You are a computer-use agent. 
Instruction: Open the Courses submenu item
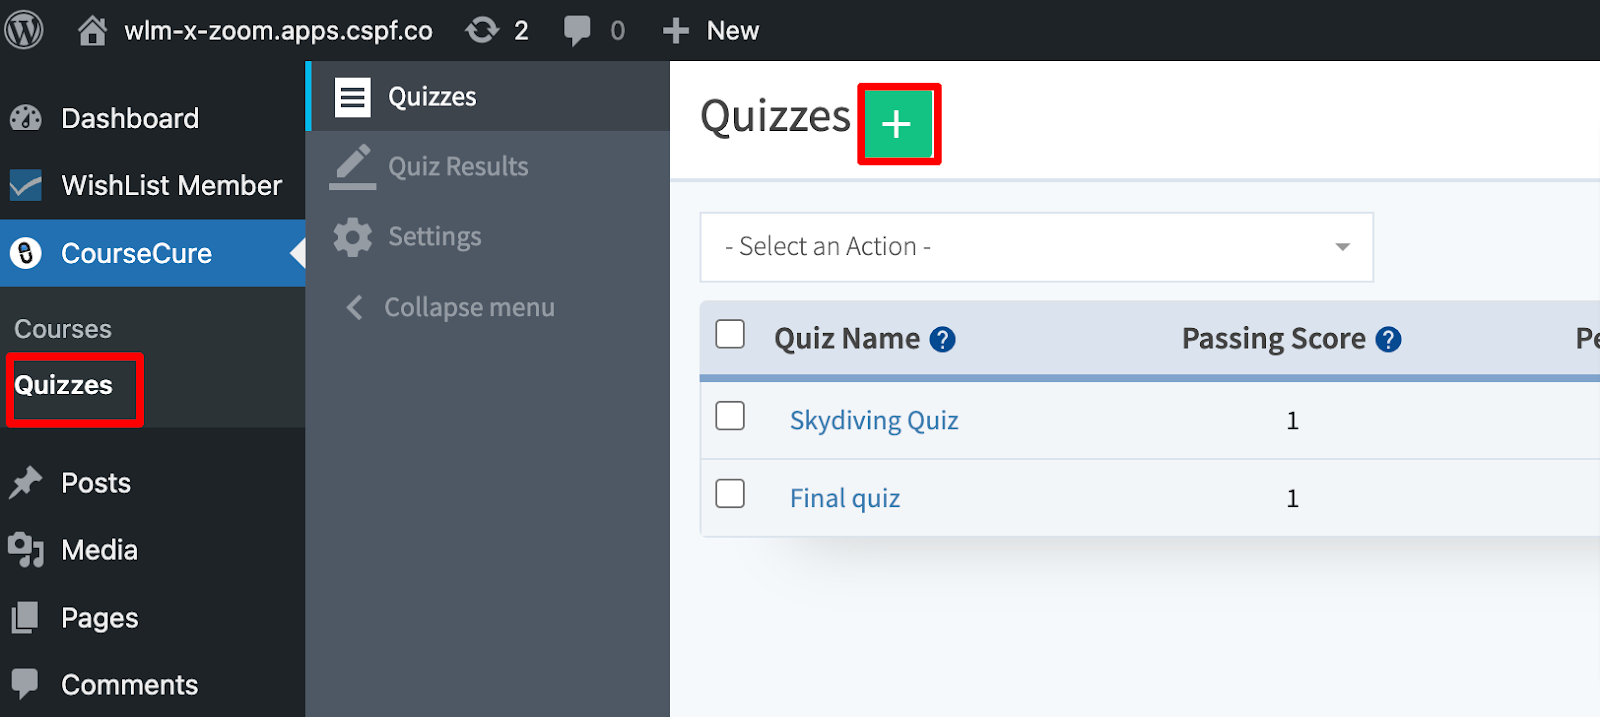(x=63, y=329)
